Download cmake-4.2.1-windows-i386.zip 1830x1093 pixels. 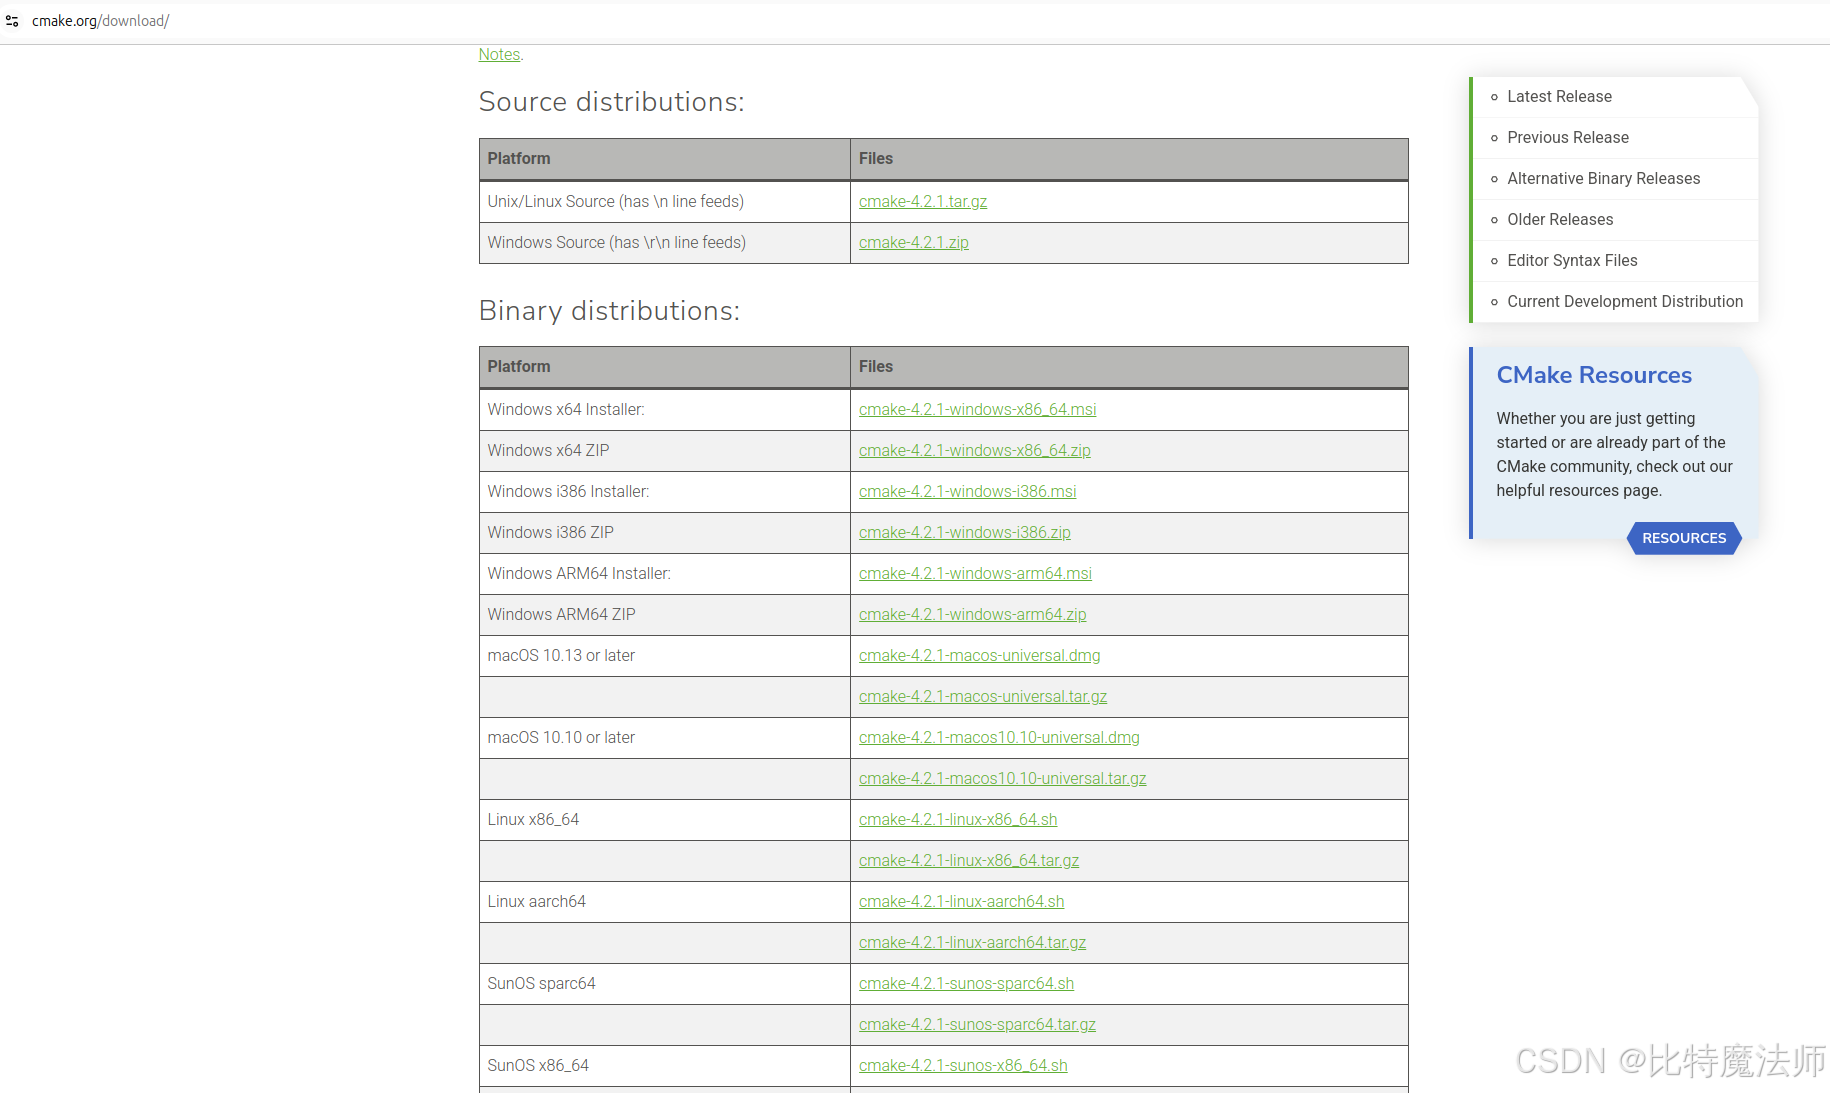964,533
